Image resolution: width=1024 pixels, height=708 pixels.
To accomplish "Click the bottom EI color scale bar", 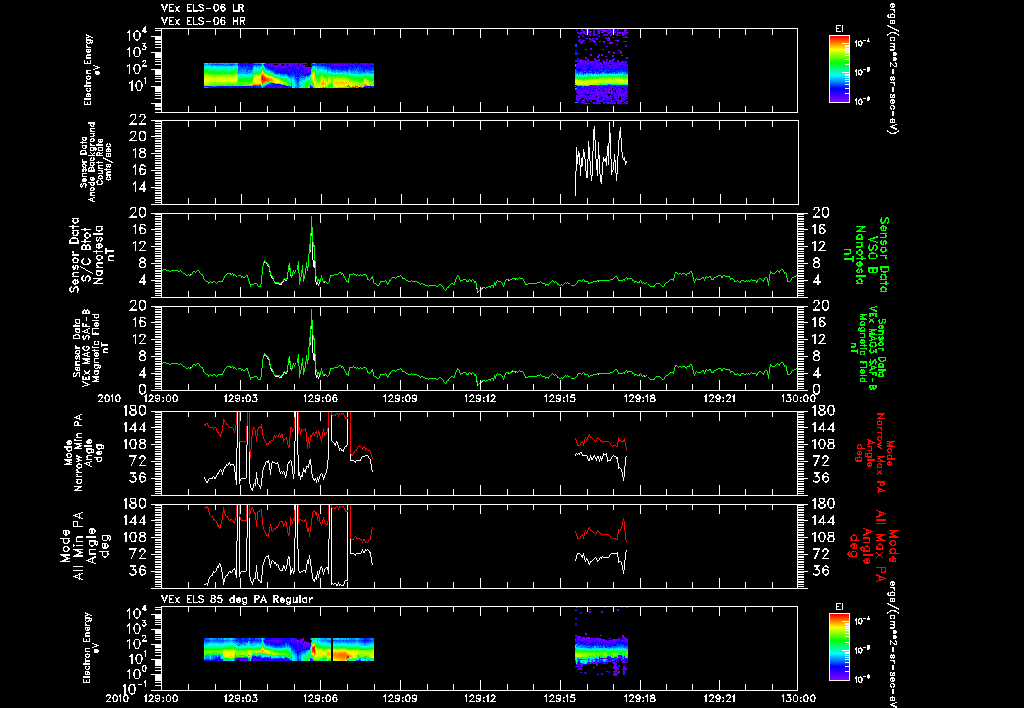I will pos(839,647).
